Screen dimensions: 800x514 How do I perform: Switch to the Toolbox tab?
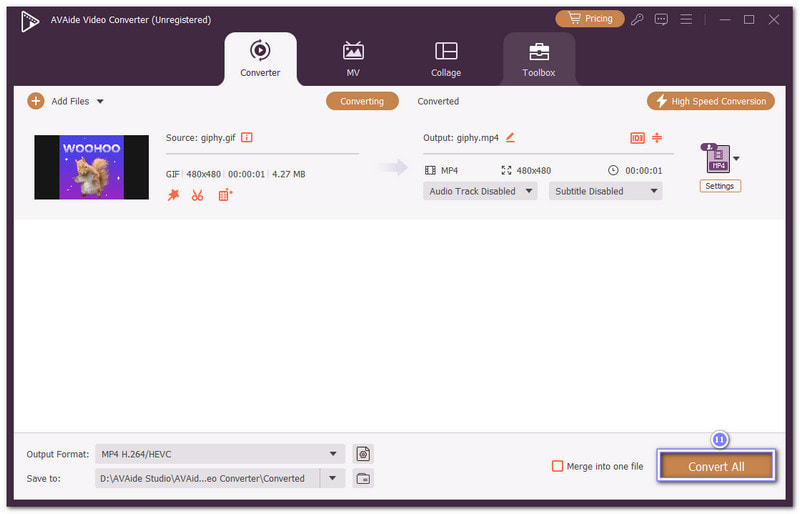(539, 59)
